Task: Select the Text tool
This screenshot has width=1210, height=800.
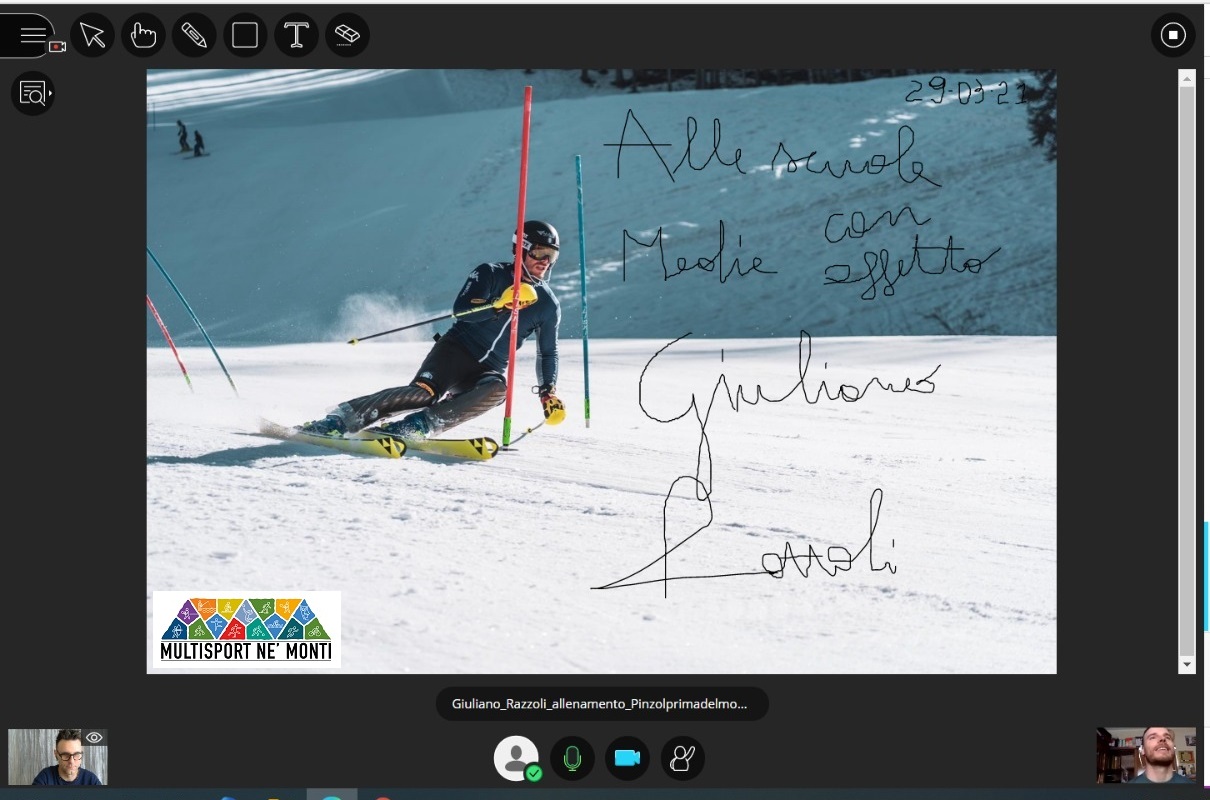Action: point(296,36)
